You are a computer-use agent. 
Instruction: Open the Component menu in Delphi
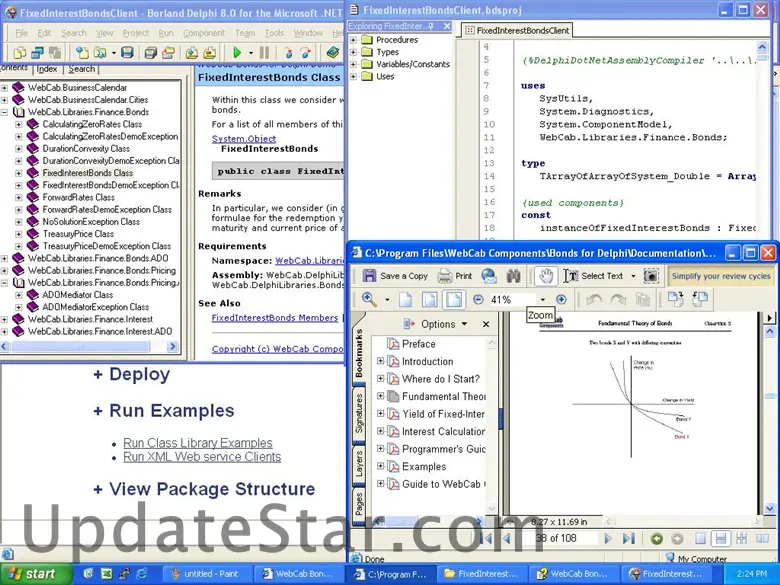click(x=204, y=33)
